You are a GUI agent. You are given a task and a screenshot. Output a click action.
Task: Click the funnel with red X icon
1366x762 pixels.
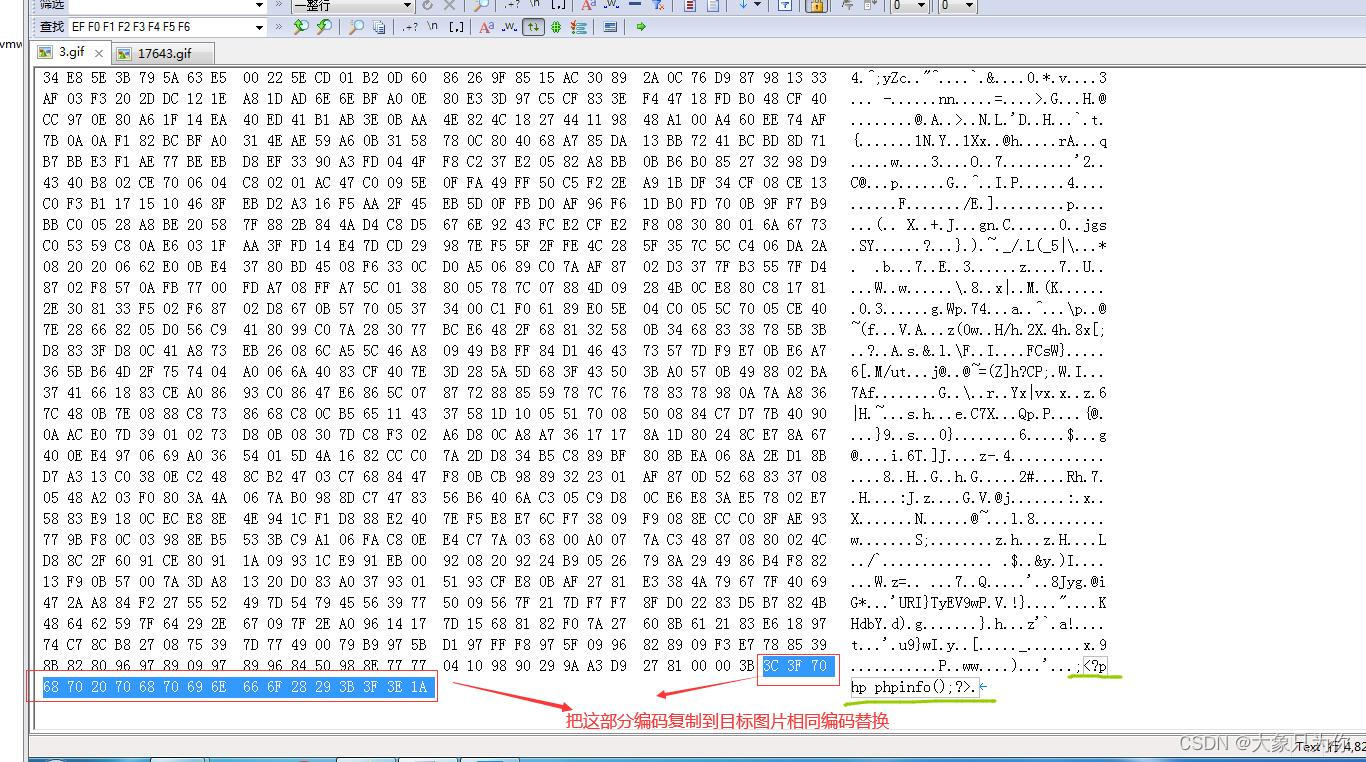pyautogui.click(x=658, y=5)
